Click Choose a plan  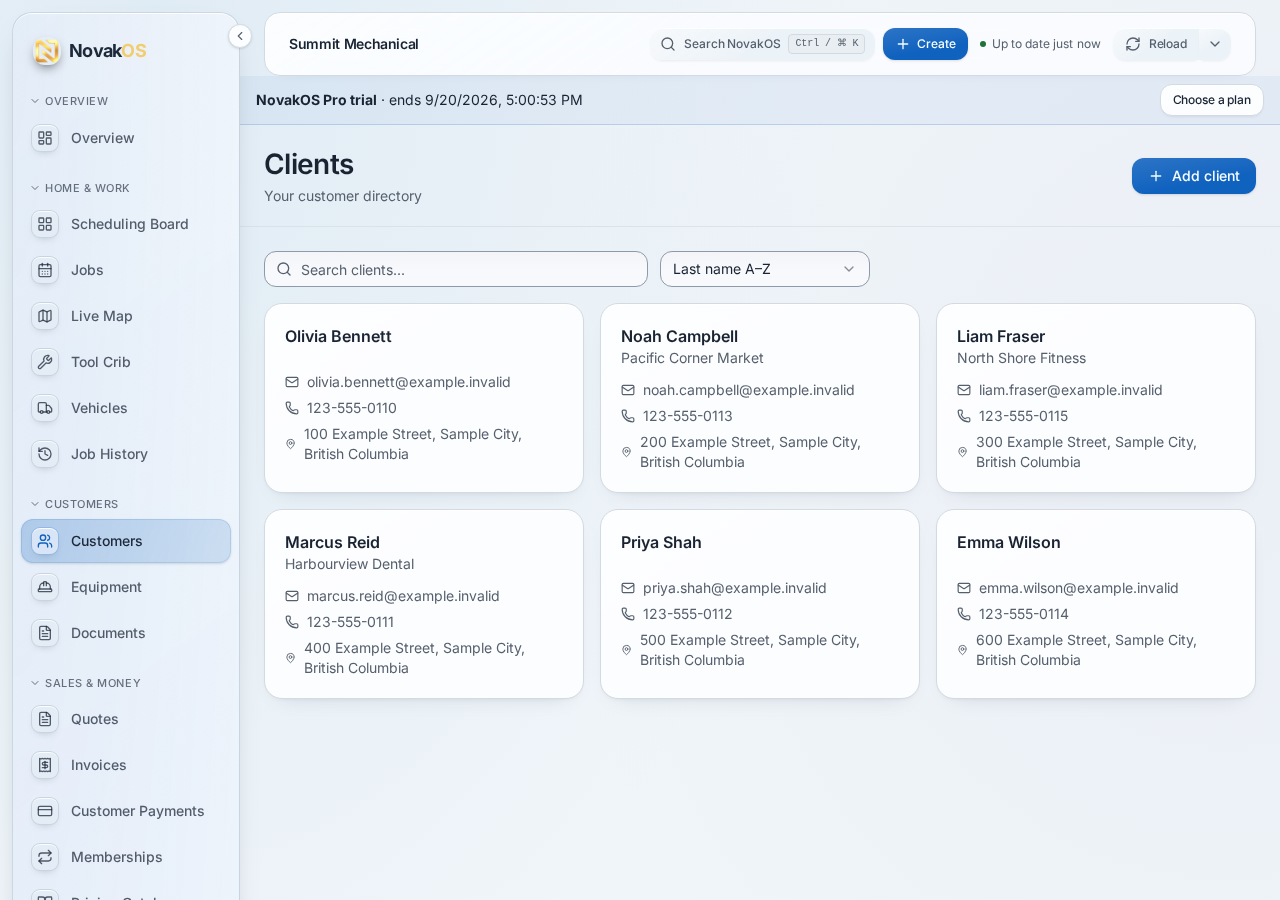[1212, 100]
